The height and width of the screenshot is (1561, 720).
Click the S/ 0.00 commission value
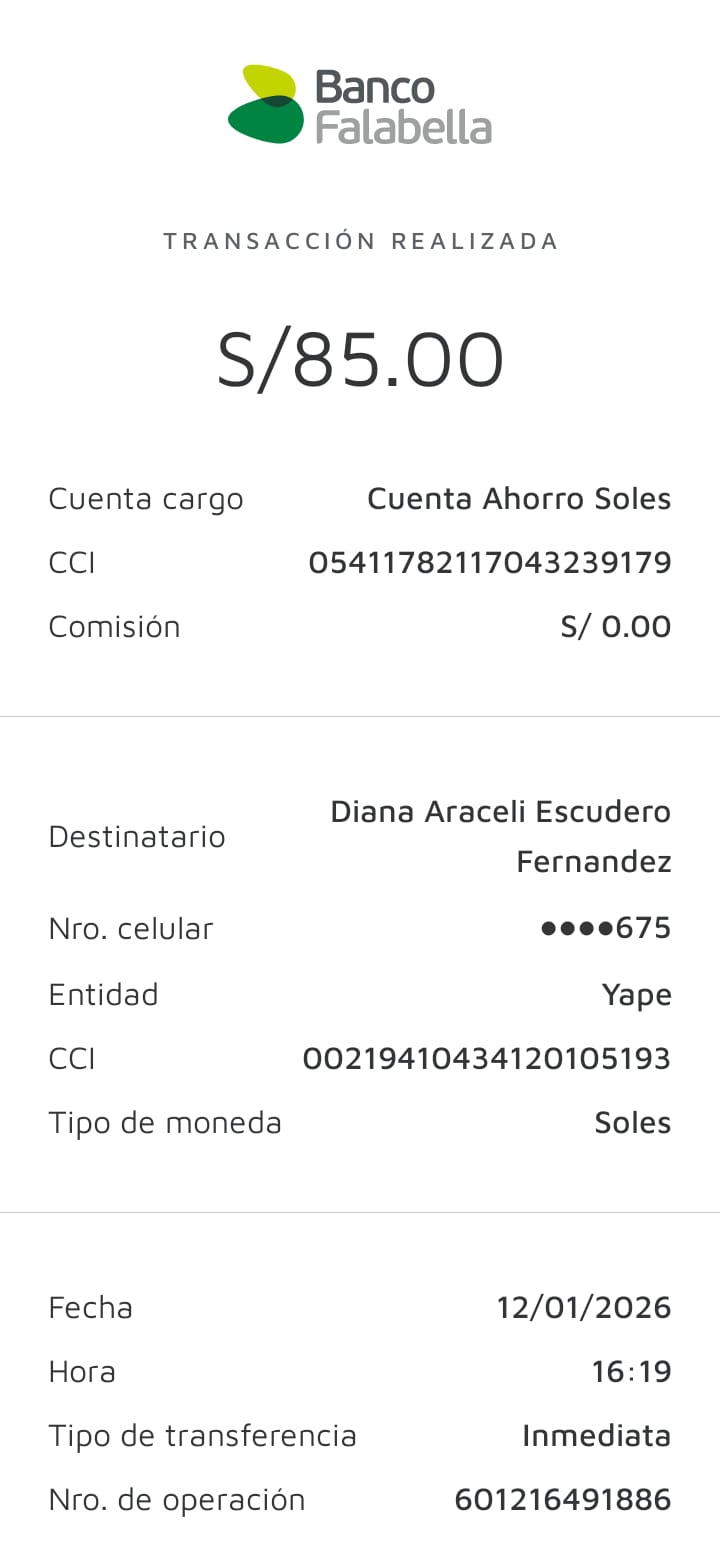click(x=615, y=627)
